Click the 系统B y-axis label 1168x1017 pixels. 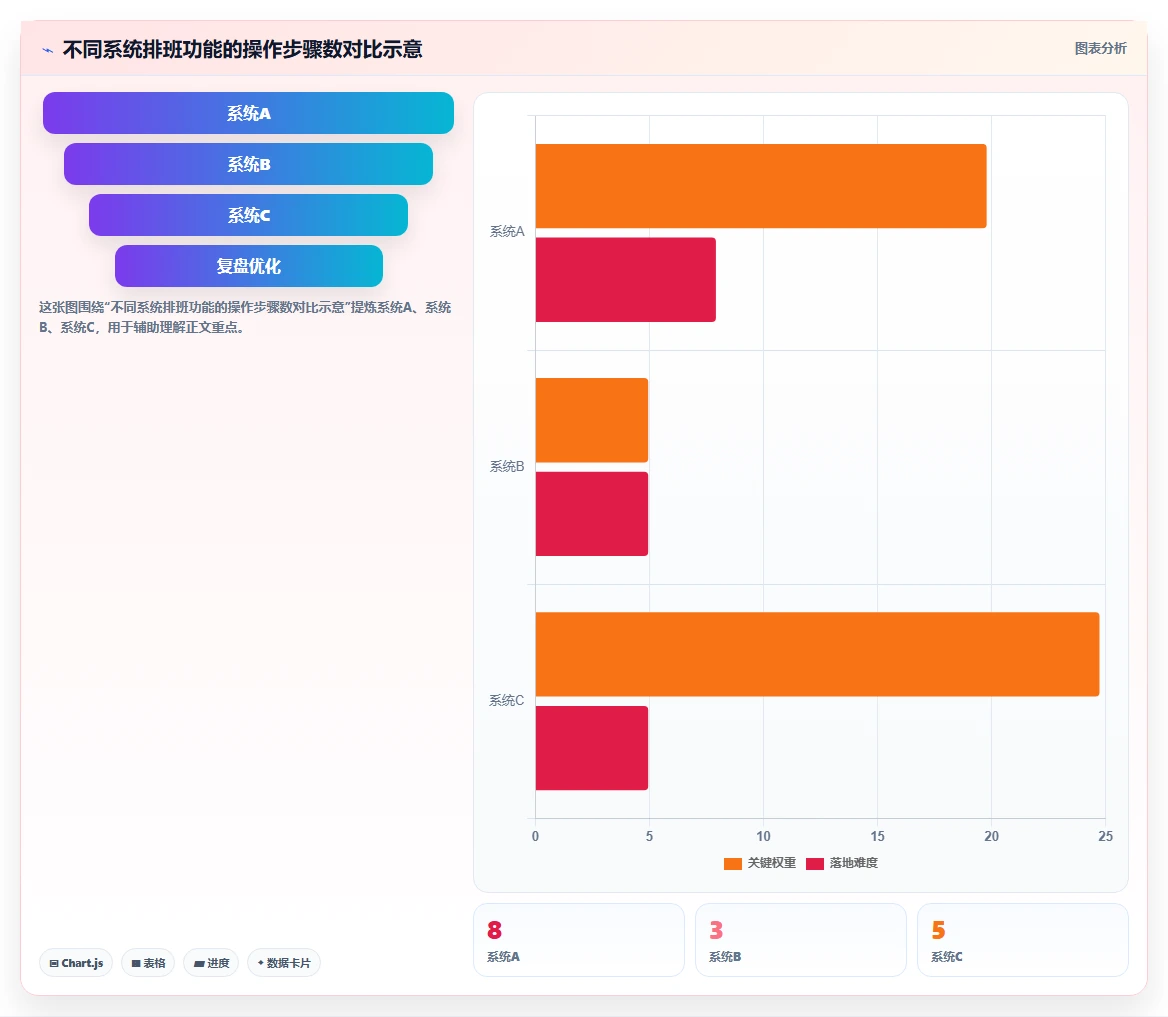pyautogui.click(x=507, y=466)
